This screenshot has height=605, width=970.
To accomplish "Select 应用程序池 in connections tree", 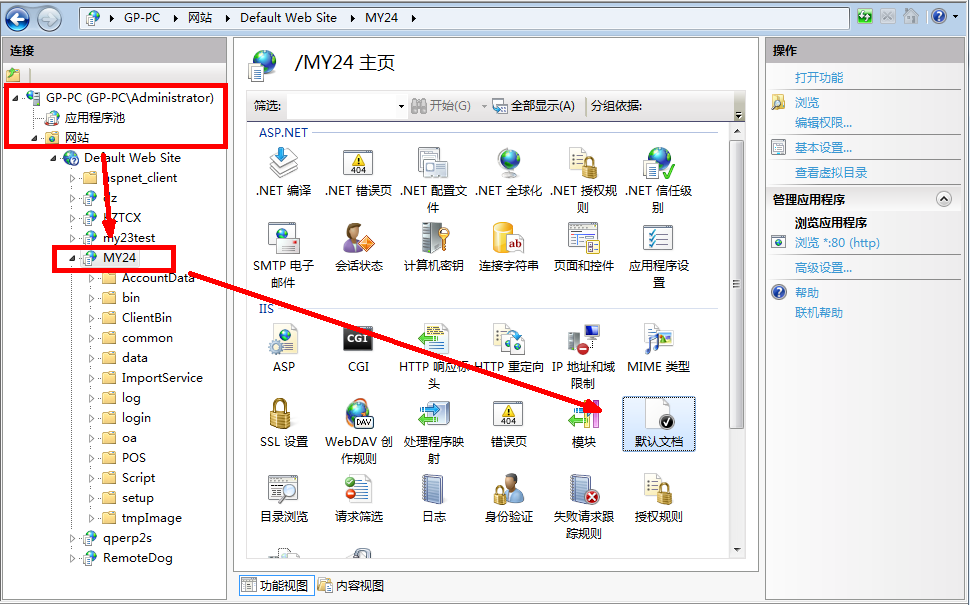I will click(95, 118).
